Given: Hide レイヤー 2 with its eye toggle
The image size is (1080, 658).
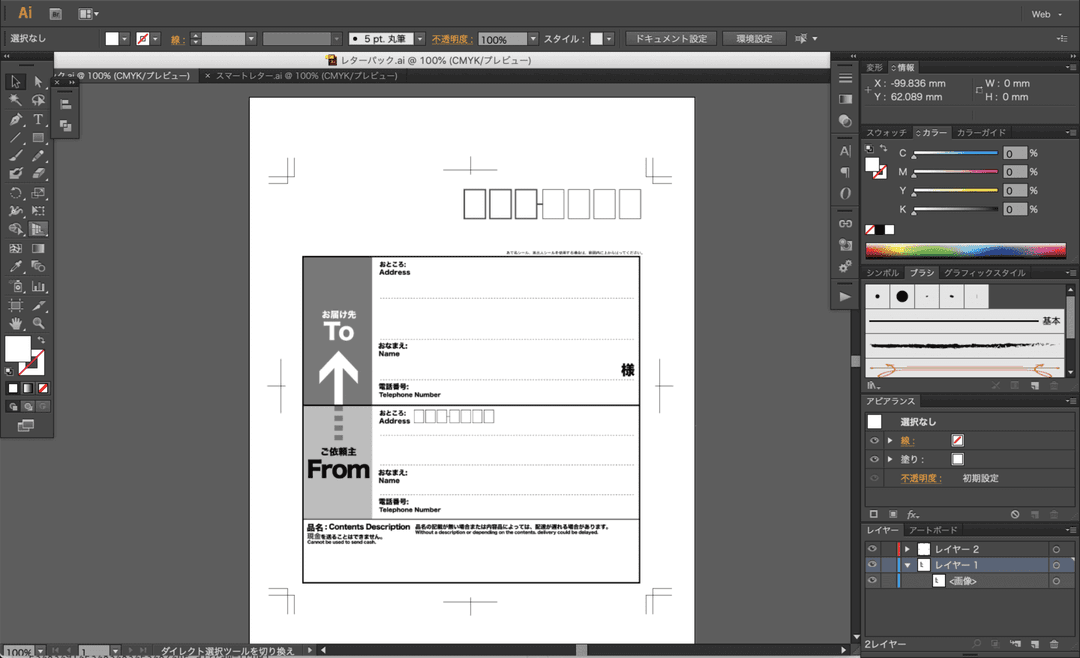Looking at the screenshot, I should (x=871, y=548).
